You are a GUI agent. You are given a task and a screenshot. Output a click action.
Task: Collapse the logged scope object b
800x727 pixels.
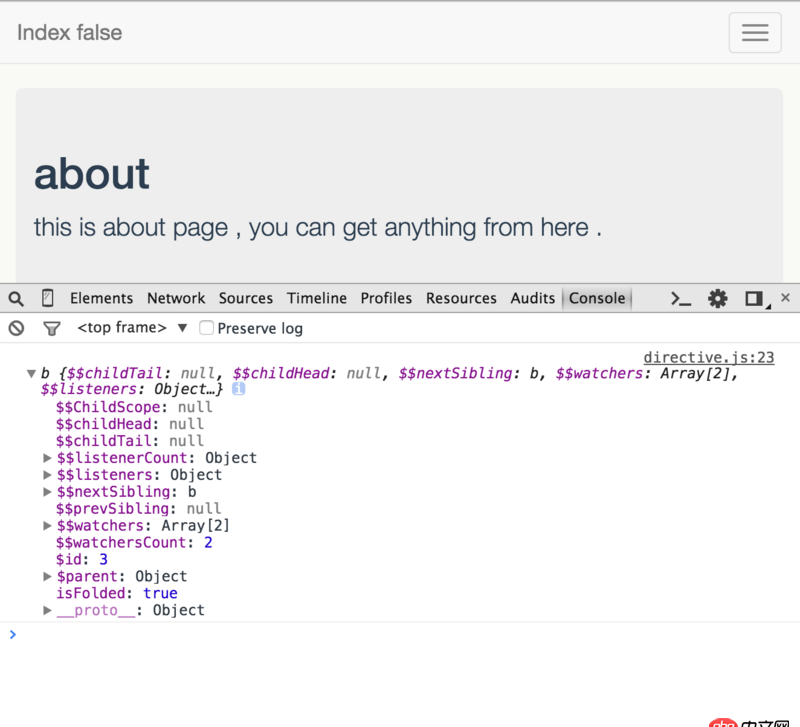[x=31, y=374]
